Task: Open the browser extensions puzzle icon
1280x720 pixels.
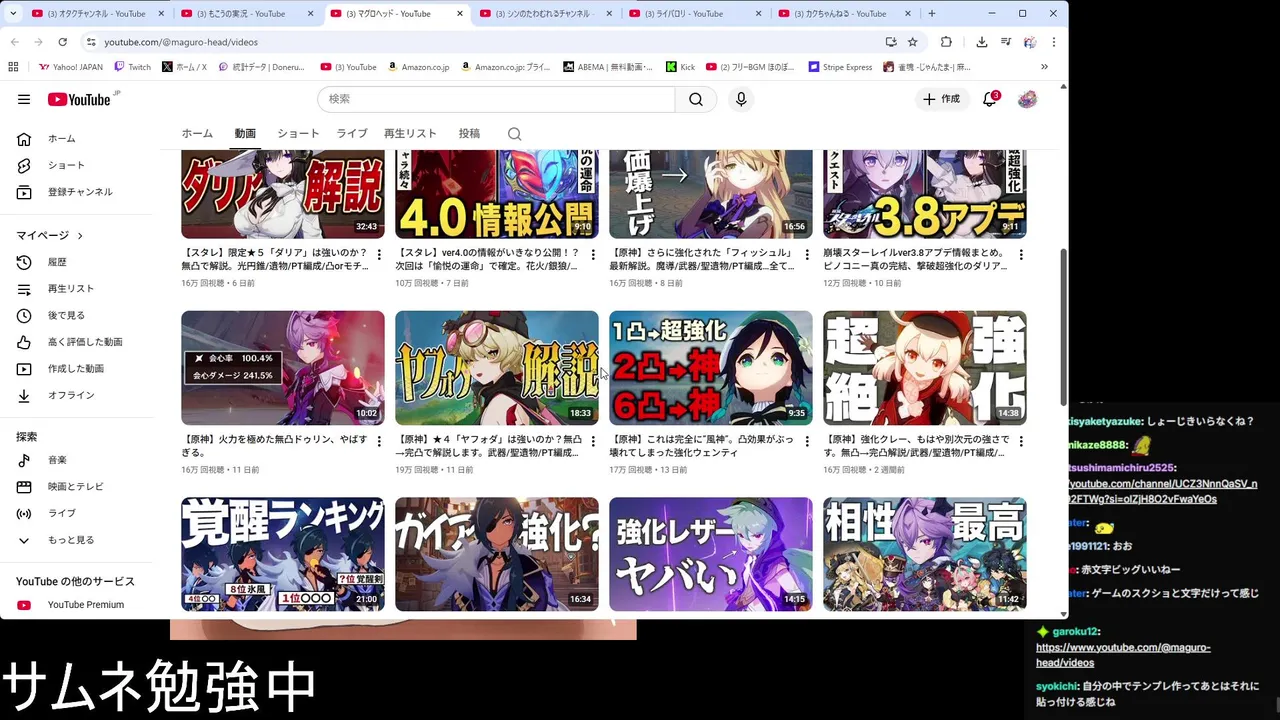Action: (x=946, y=42)
